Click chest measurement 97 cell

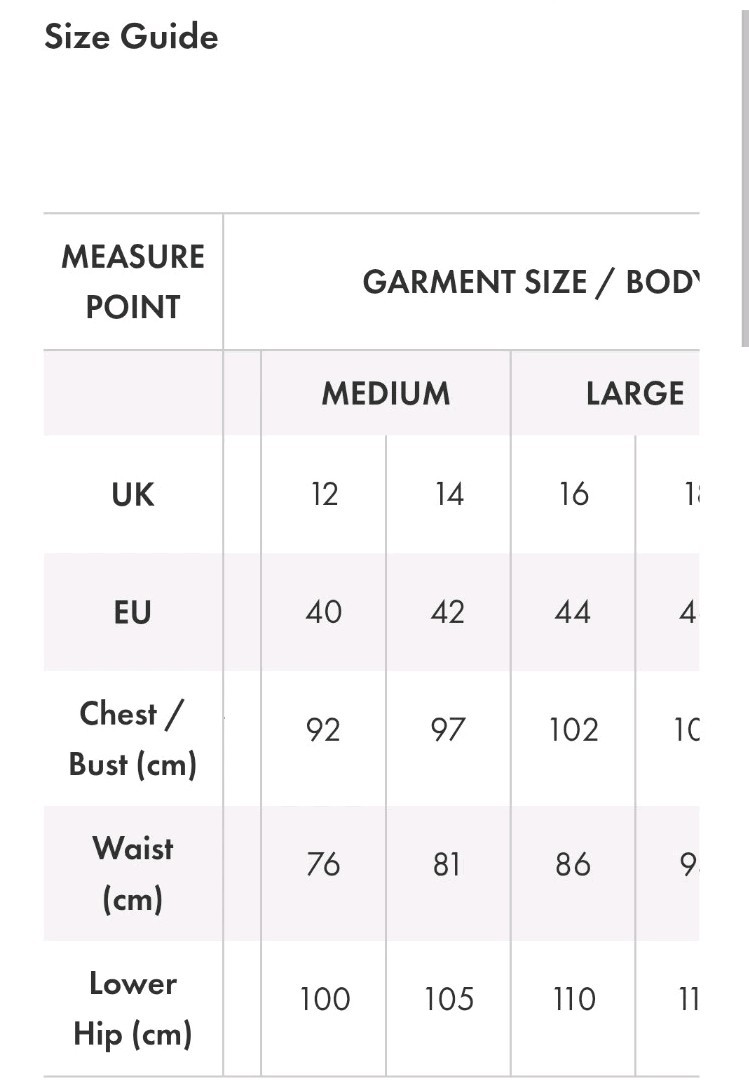point(449,730)
